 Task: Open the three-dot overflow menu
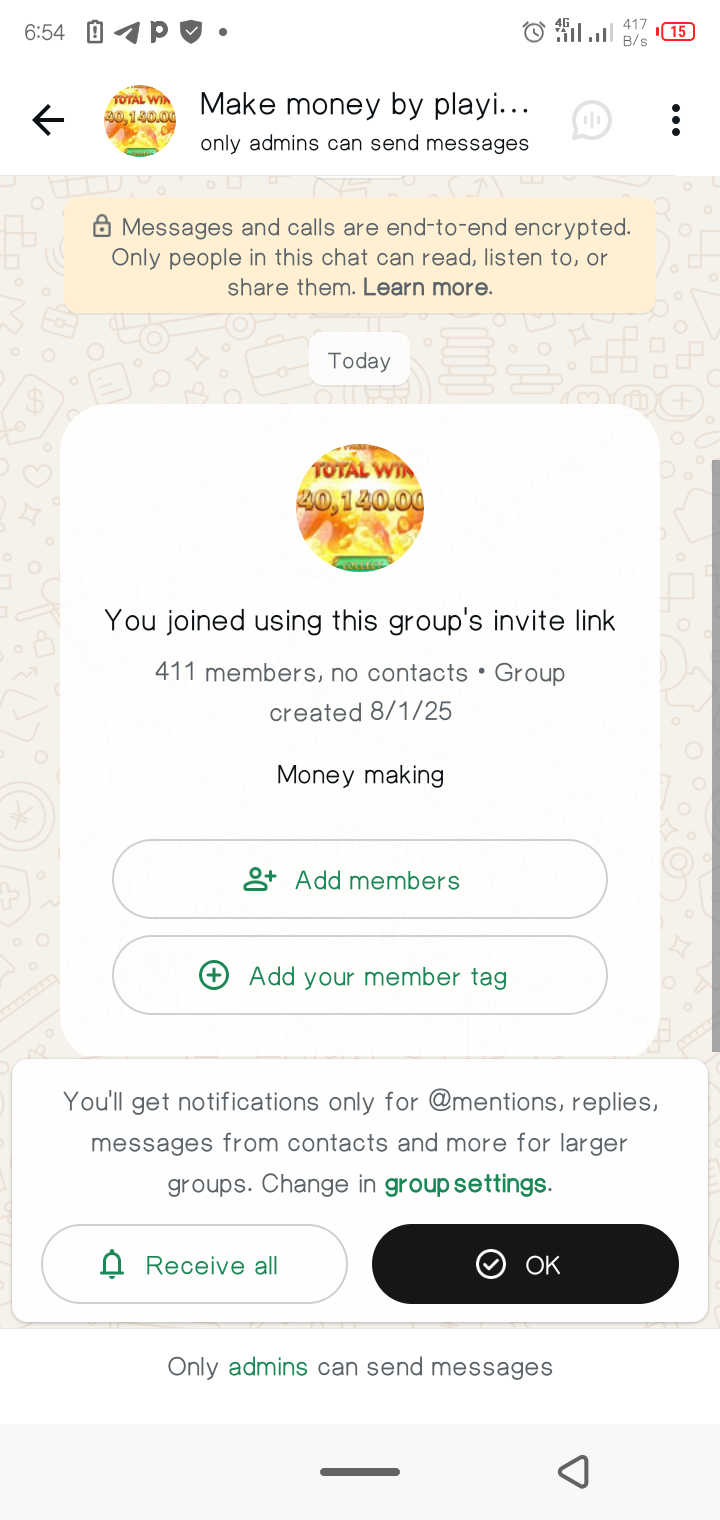pyautogui.click(x=676, y=121)
